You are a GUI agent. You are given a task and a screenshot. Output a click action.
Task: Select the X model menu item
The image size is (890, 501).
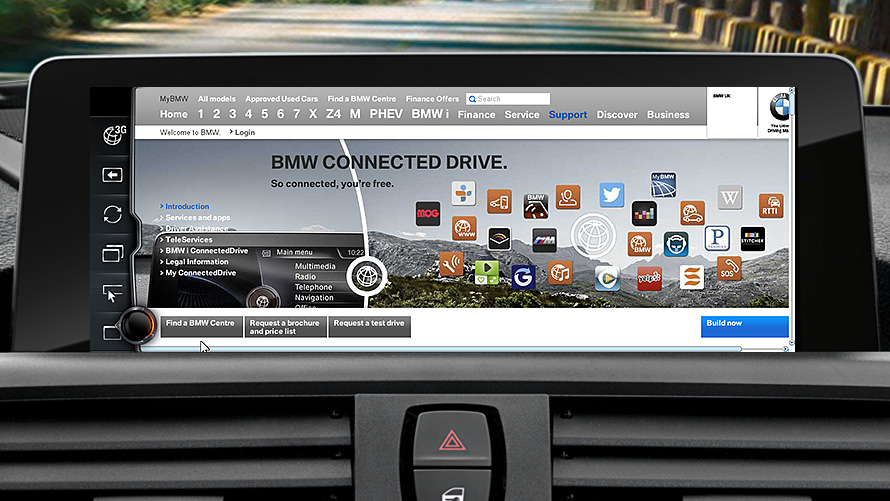tap(313, 114)
